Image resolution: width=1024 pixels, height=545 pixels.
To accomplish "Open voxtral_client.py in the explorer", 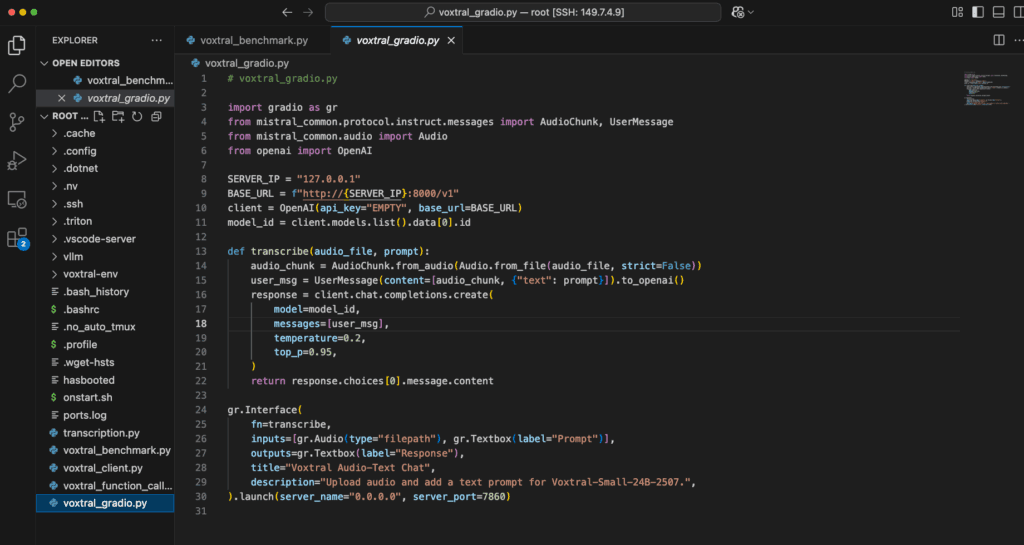I will 104,468.
